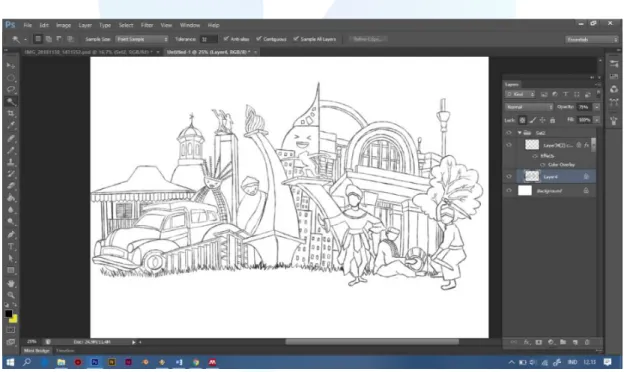Collapse the Set2 group triangle

click(x=519, y=133)
